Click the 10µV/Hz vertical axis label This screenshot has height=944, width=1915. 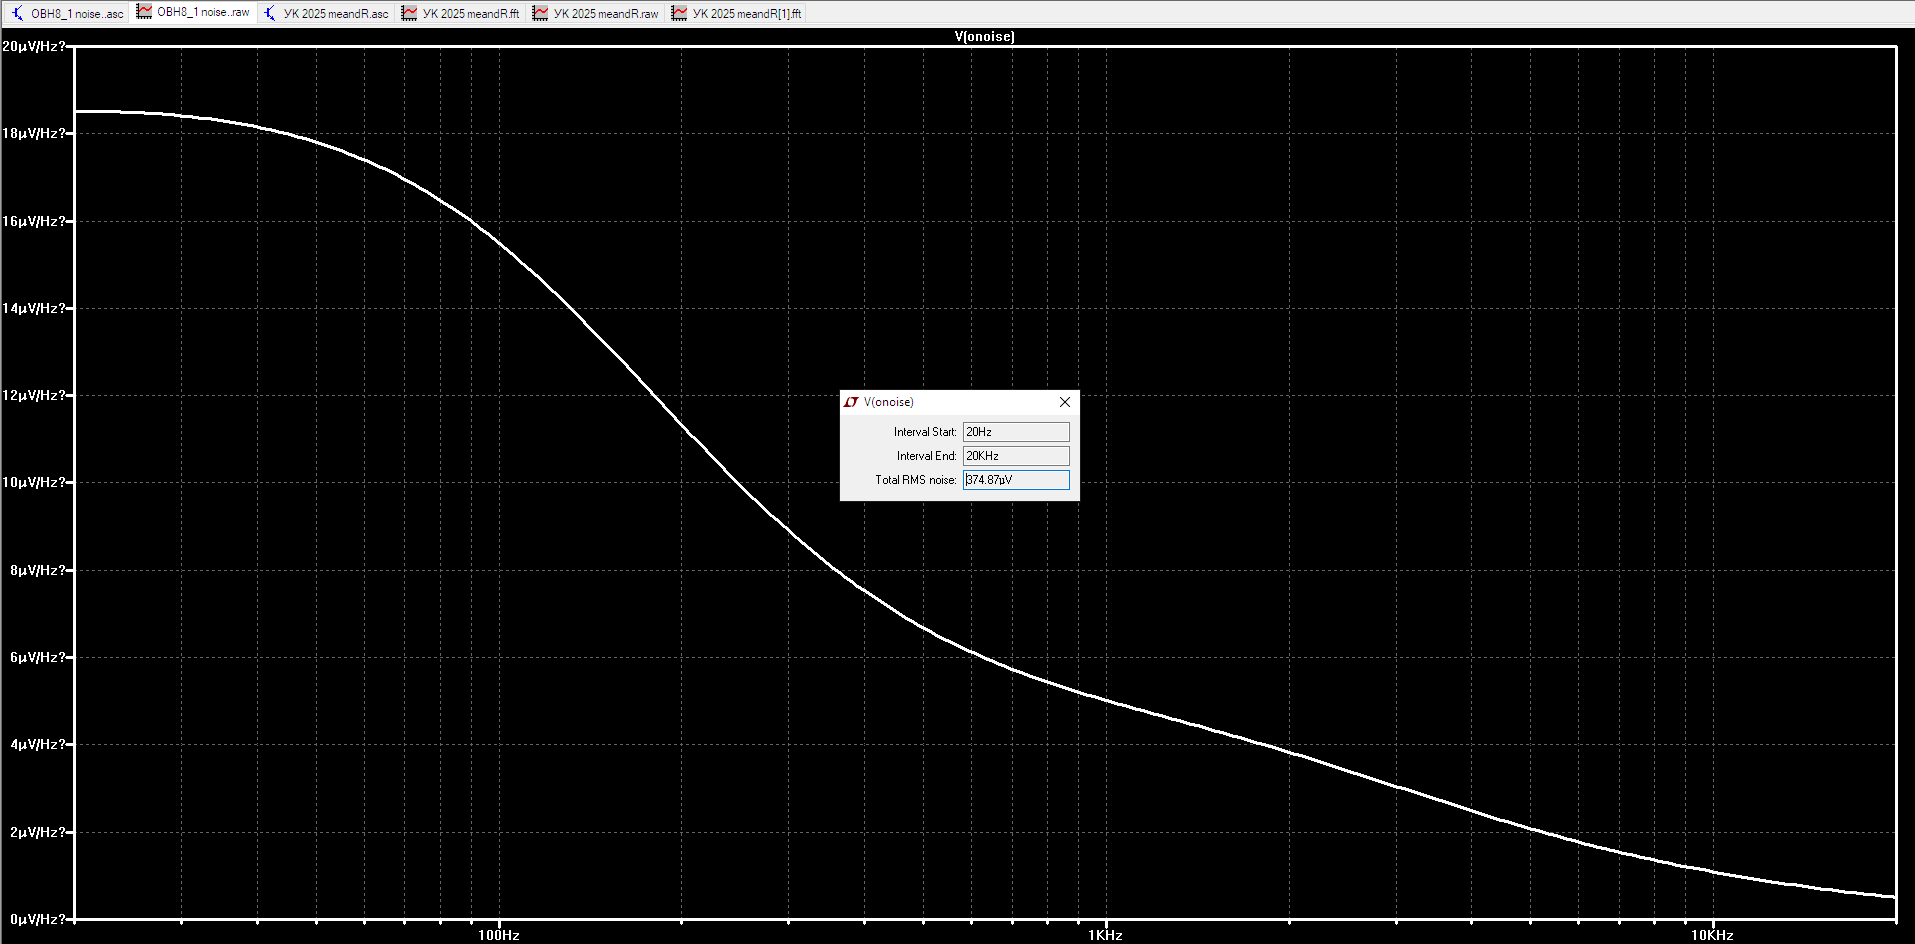coord(34,482)
